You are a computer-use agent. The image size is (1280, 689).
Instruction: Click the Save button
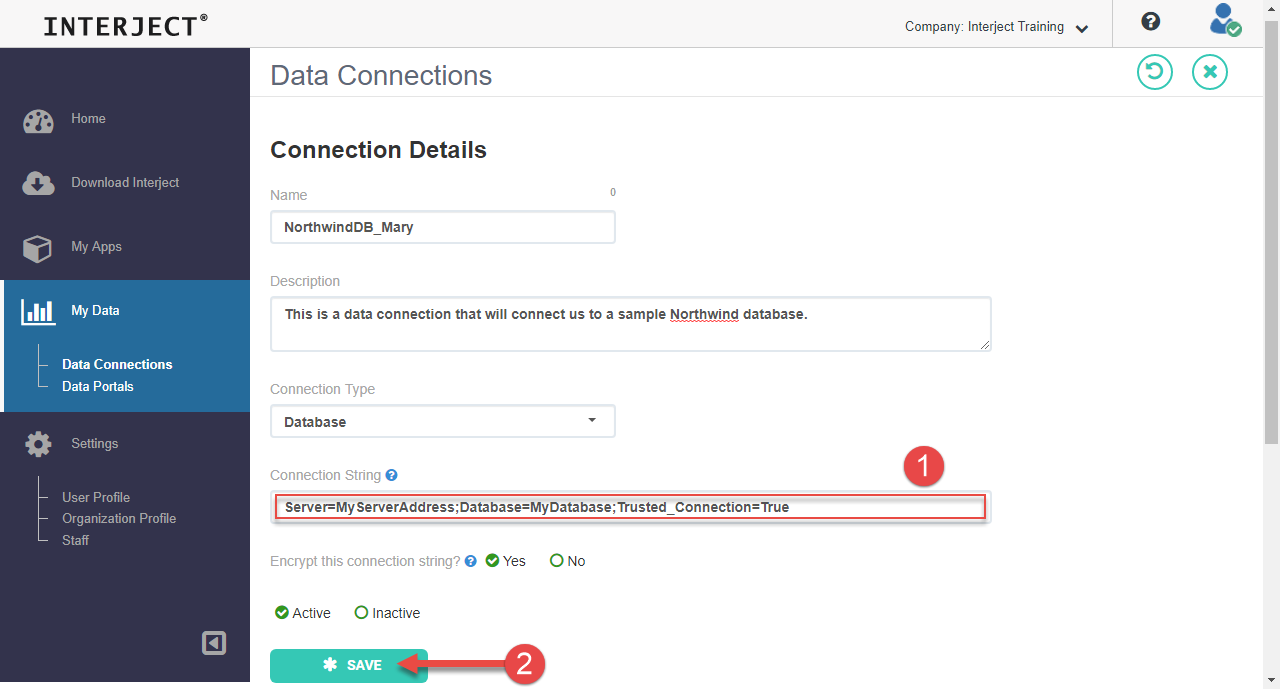tap(349, 665)
